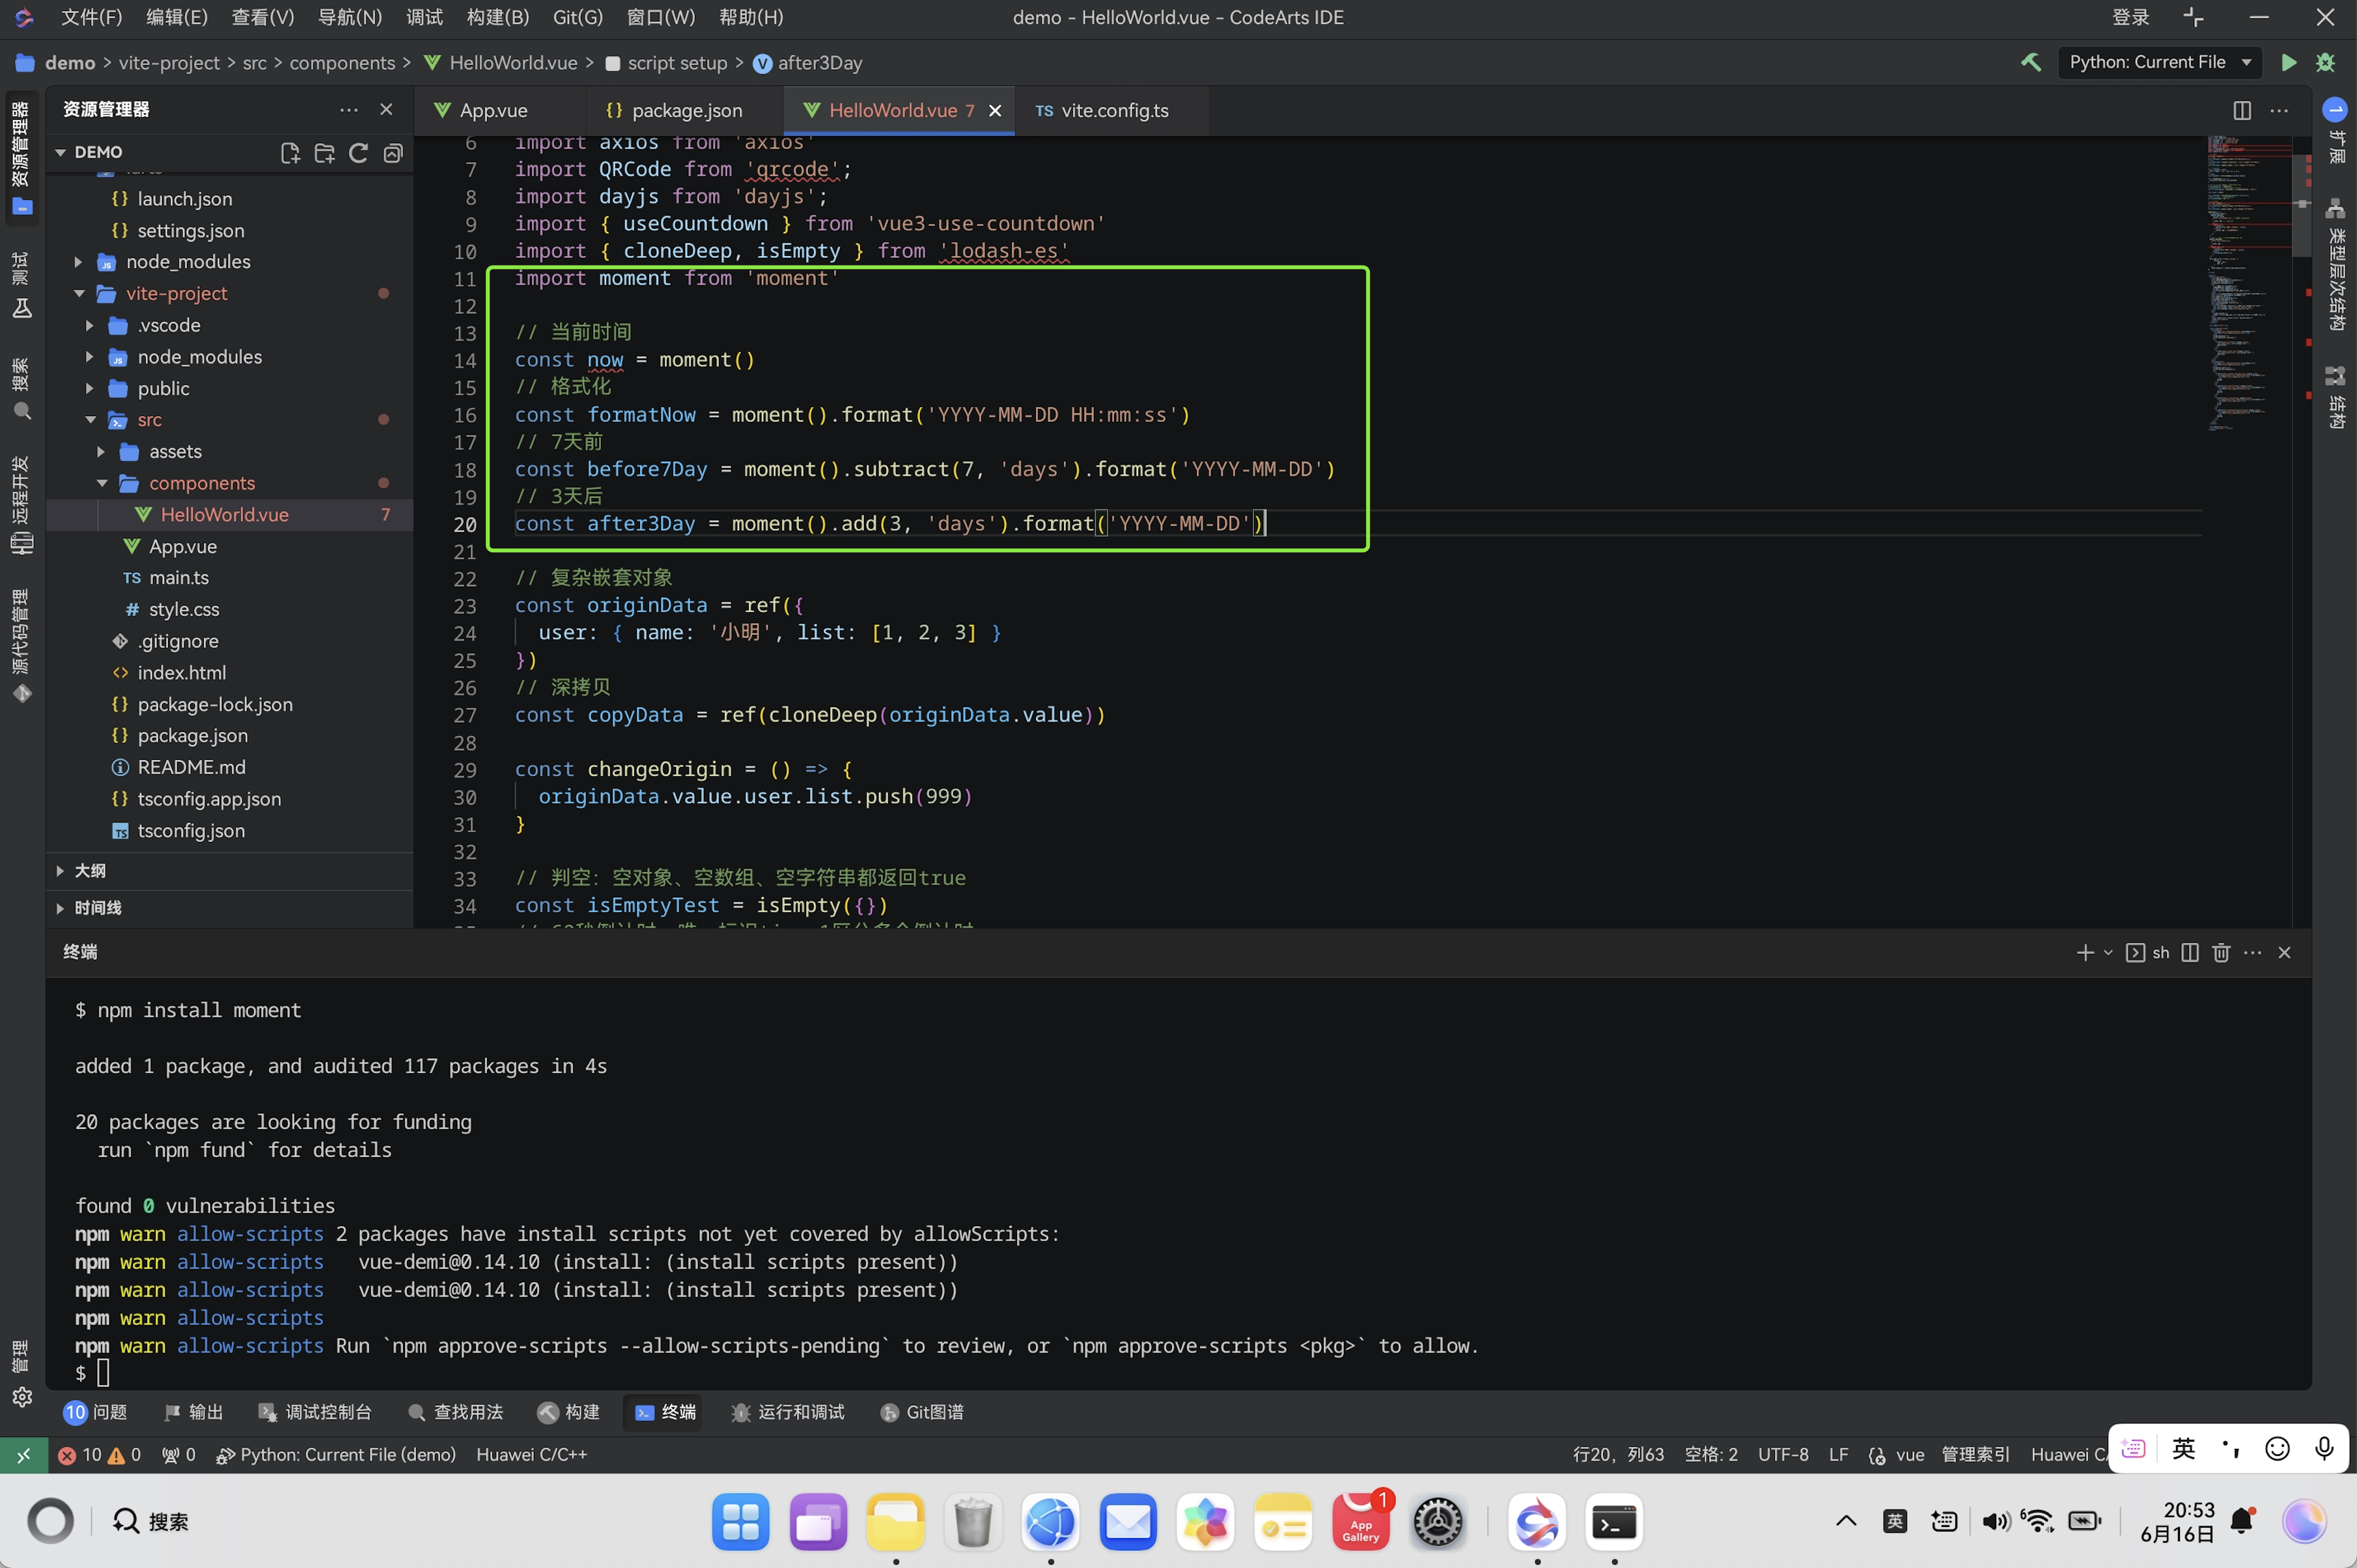Close the resource manager panel
Viewport: 2357px width, 1568px height.
tap(386, 109)
